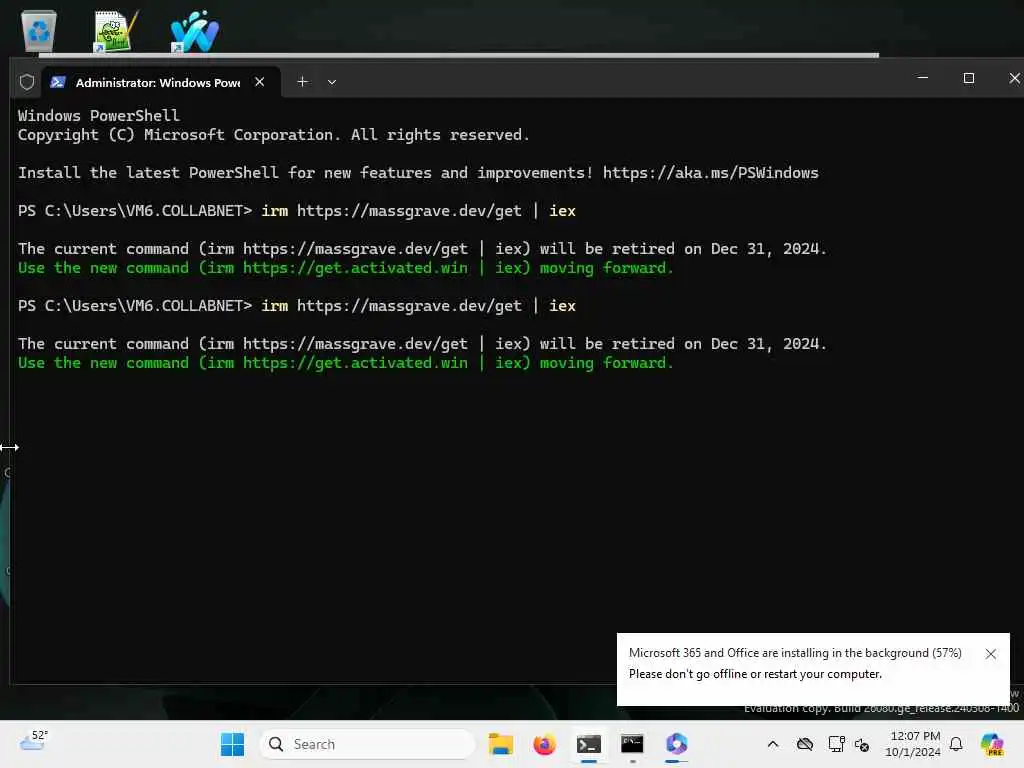1024x768 pixels.
Task: Open the weather widget showing 52°
Action: (x=33, y=742)
